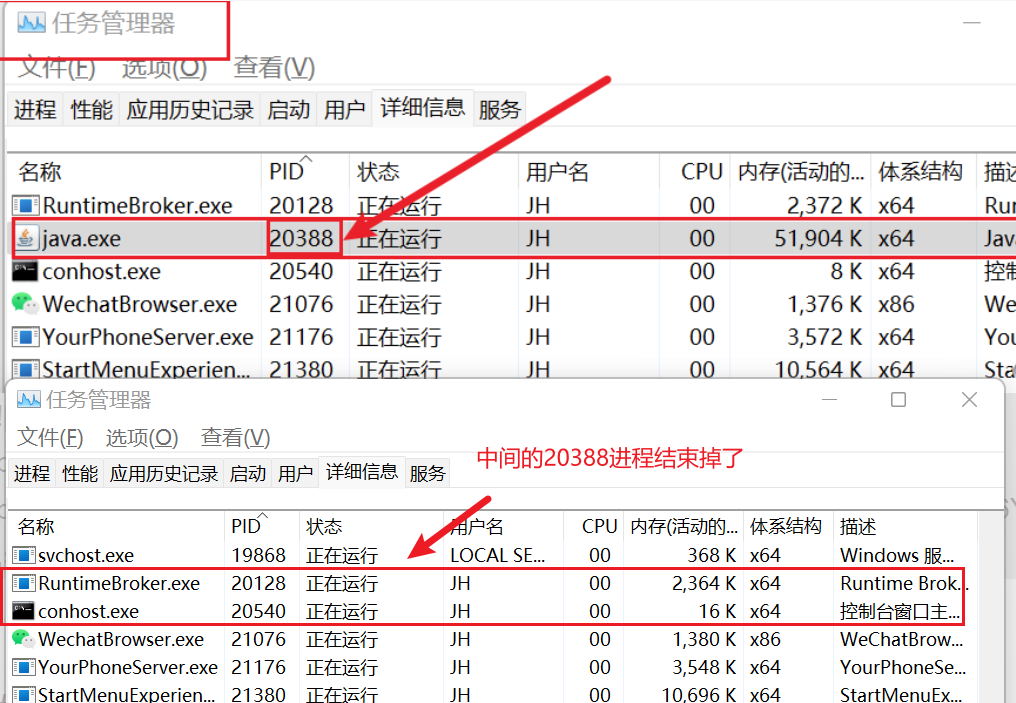1016x703 pixels.
Task: Click the java.exe Java icon in upper window
Action: click(x=26, y=238)
